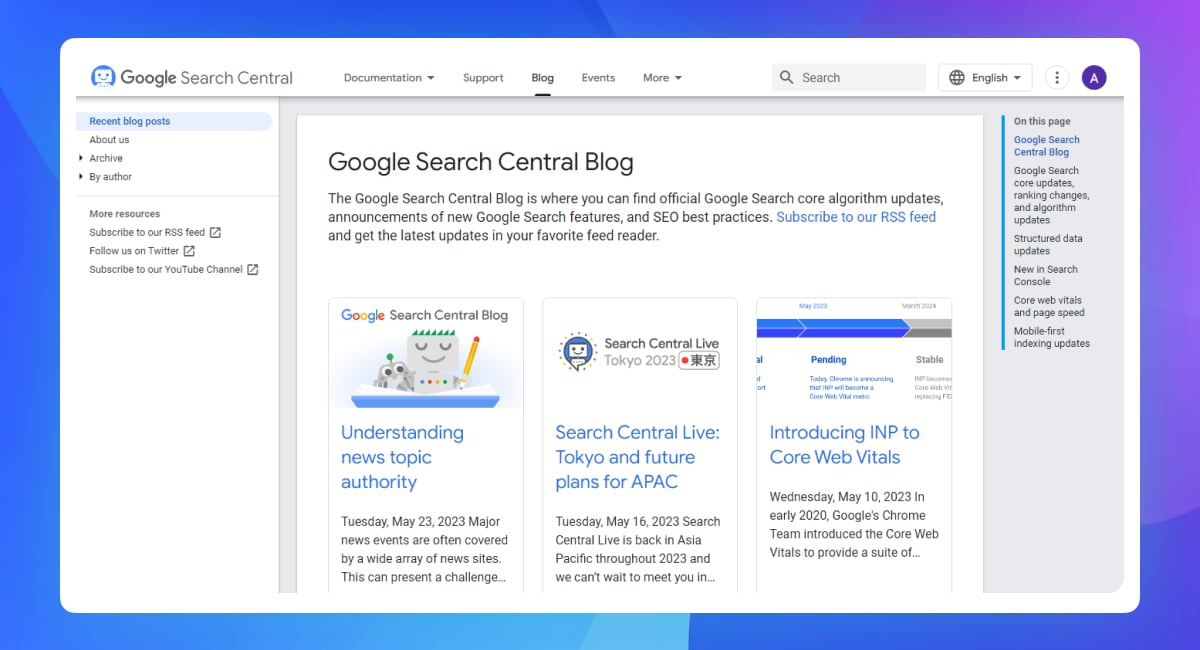Open the English language selector
This screenshot has height=650, width=1200.
[984, 77]
